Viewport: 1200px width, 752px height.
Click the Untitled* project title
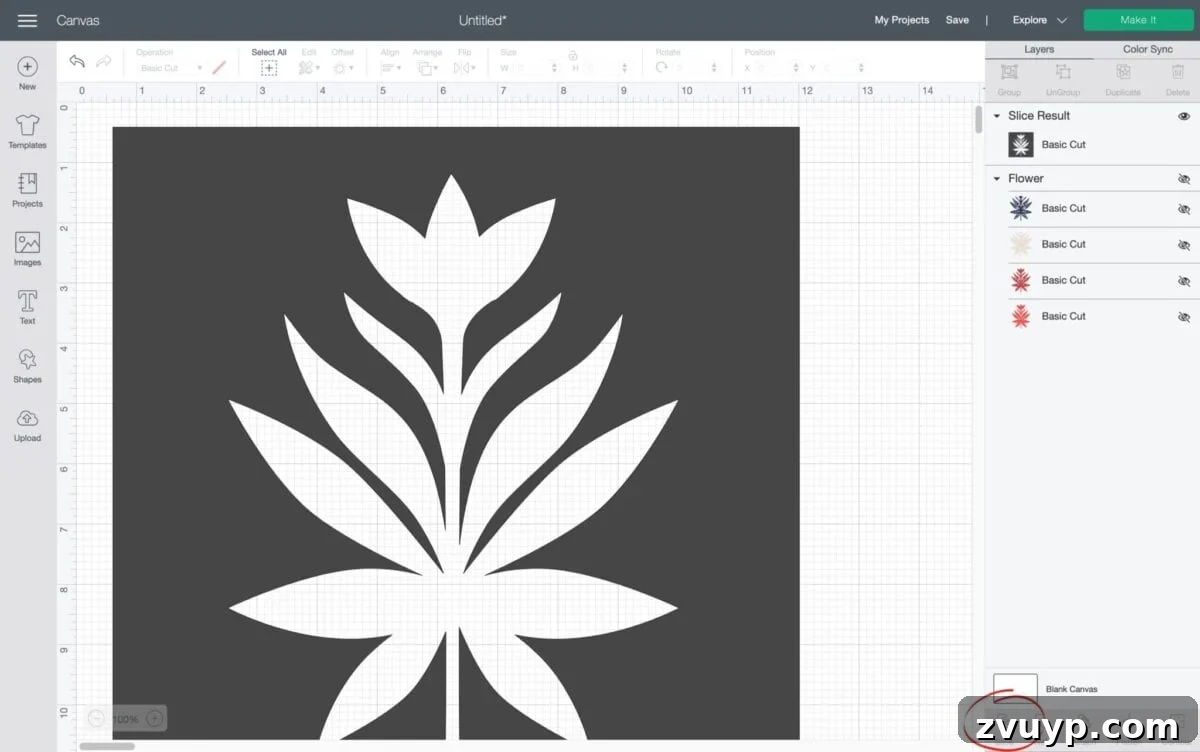click(x=482, y=20)
